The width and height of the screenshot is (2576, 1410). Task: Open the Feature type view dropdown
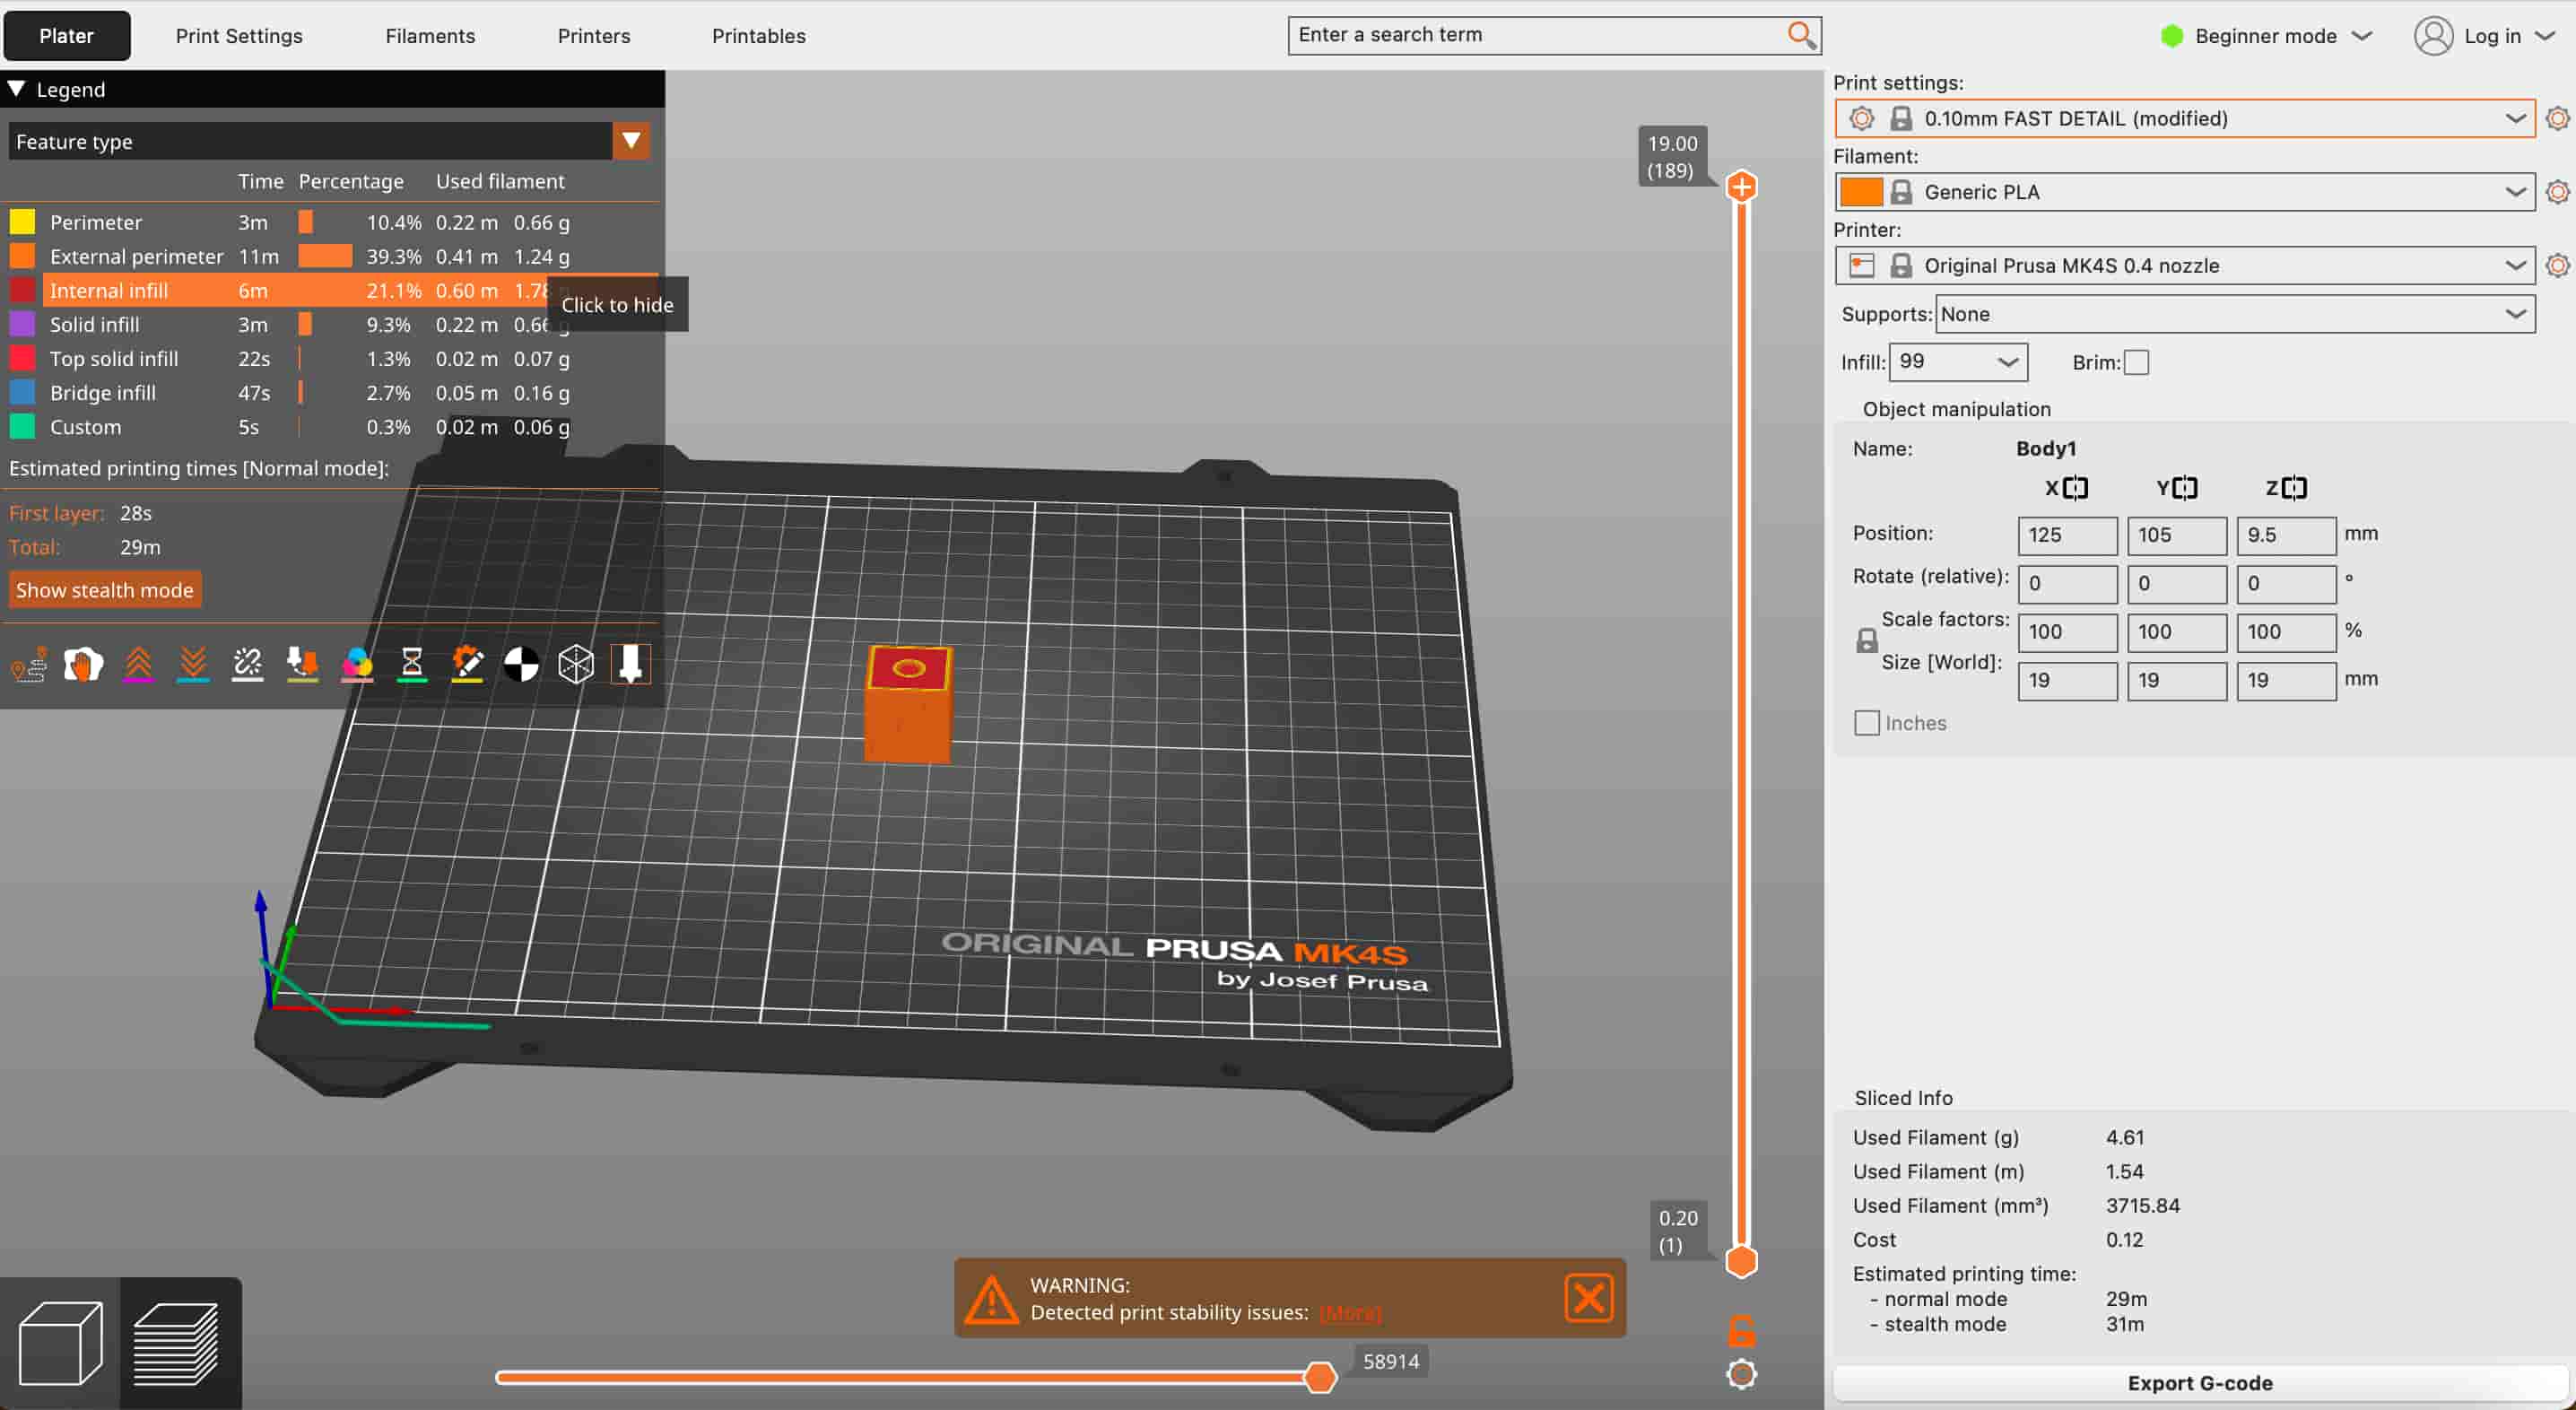coord(630,141)
